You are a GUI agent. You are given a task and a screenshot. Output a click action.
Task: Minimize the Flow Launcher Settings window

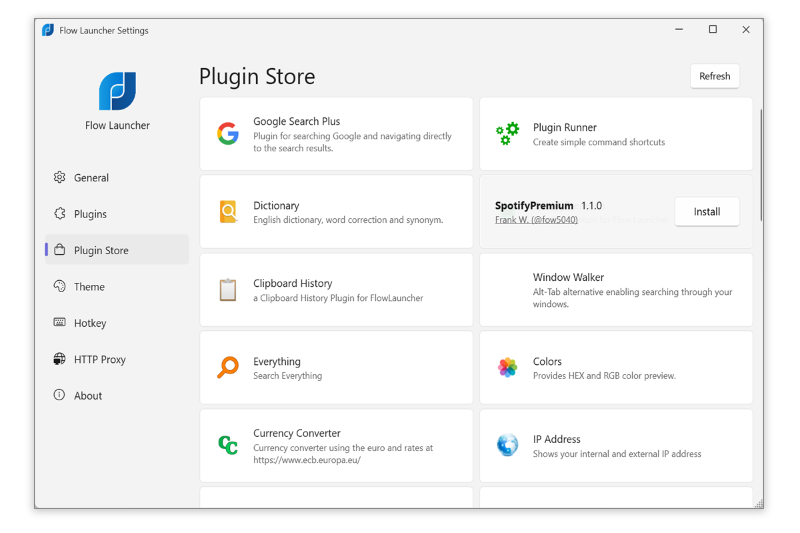[x=679, y=30]
